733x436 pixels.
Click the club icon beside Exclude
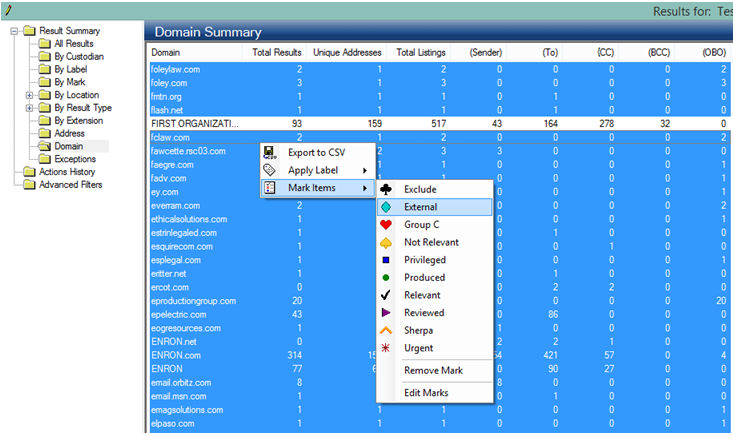pyautogui.click(x=386, y=189)
